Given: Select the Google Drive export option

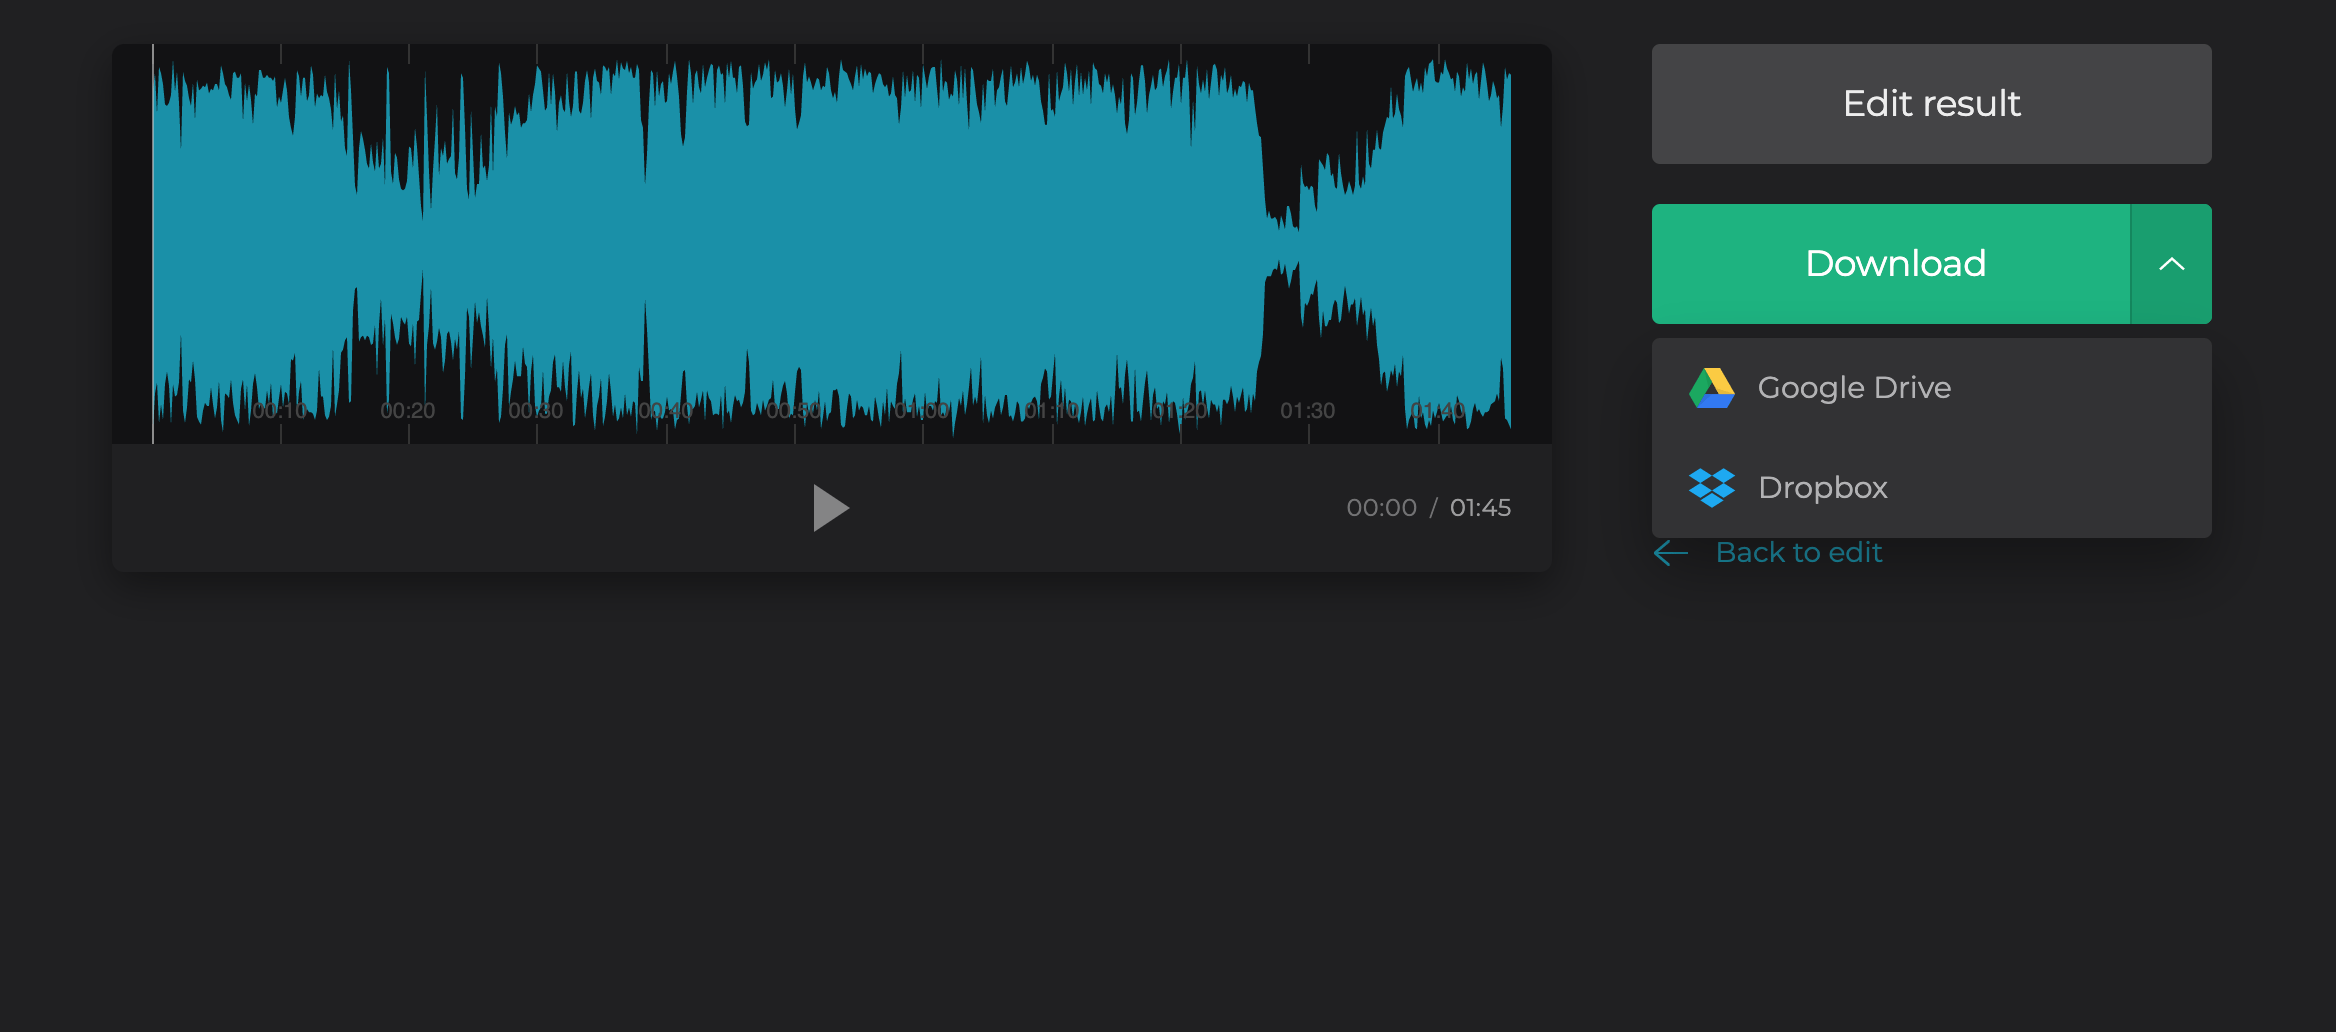Looking at the screenshot, I should point(1855,387).
